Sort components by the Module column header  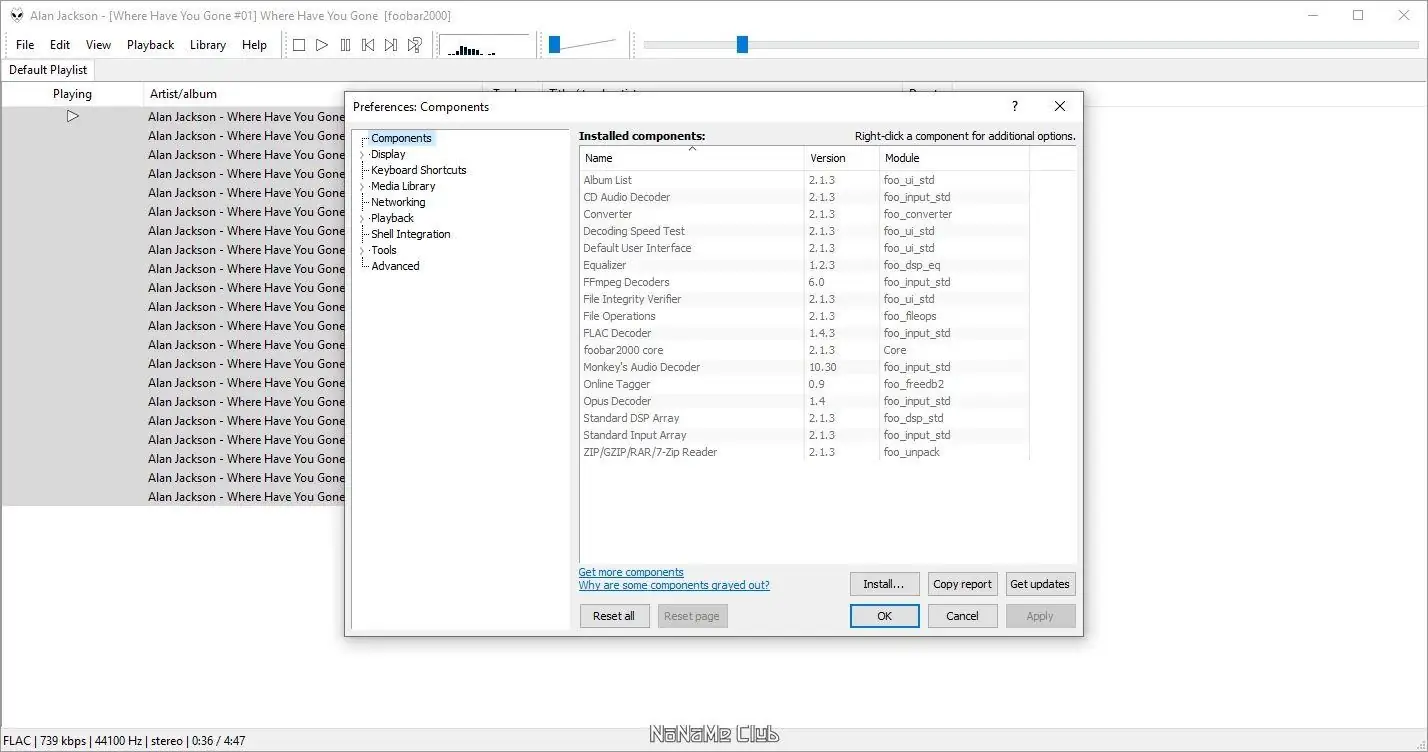coord(954,158)
